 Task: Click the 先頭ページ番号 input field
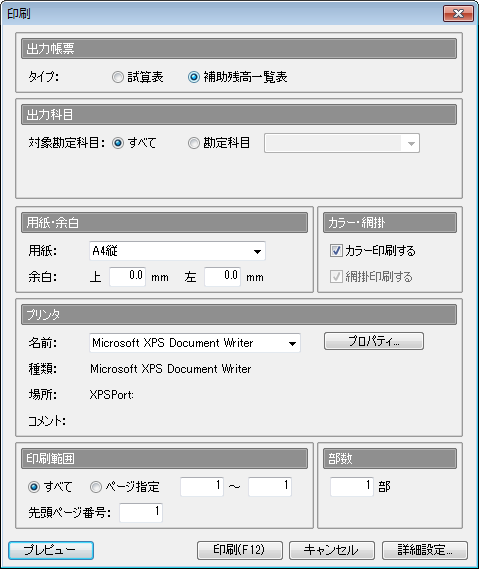[x=141, y=512]
